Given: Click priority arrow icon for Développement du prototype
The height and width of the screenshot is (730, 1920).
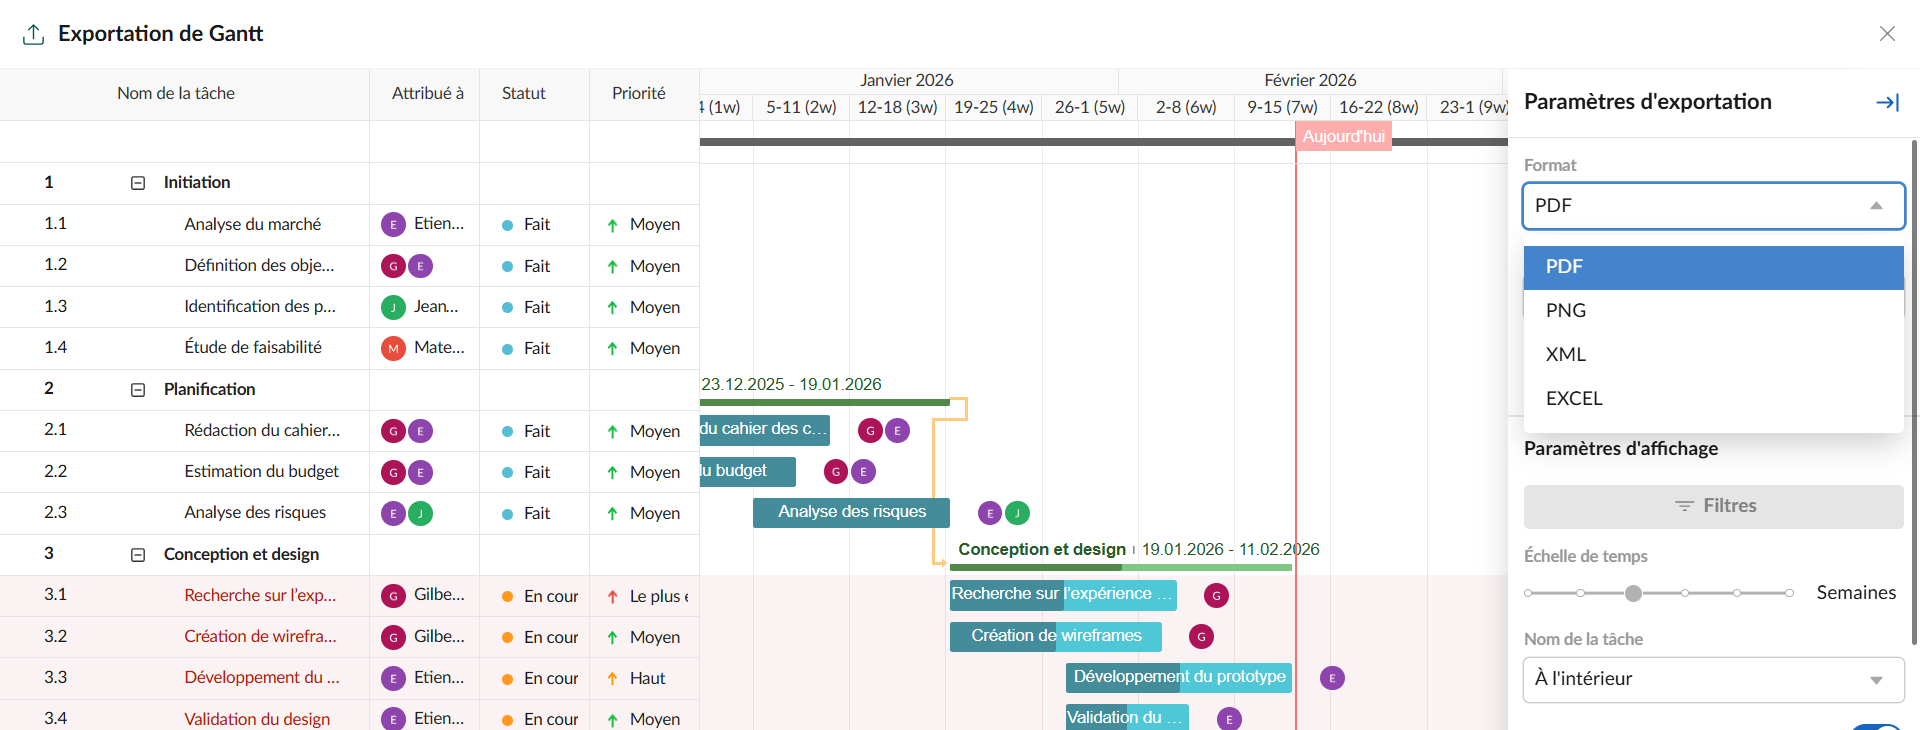Looking at the screenshot, I should (x=612, y=679).
